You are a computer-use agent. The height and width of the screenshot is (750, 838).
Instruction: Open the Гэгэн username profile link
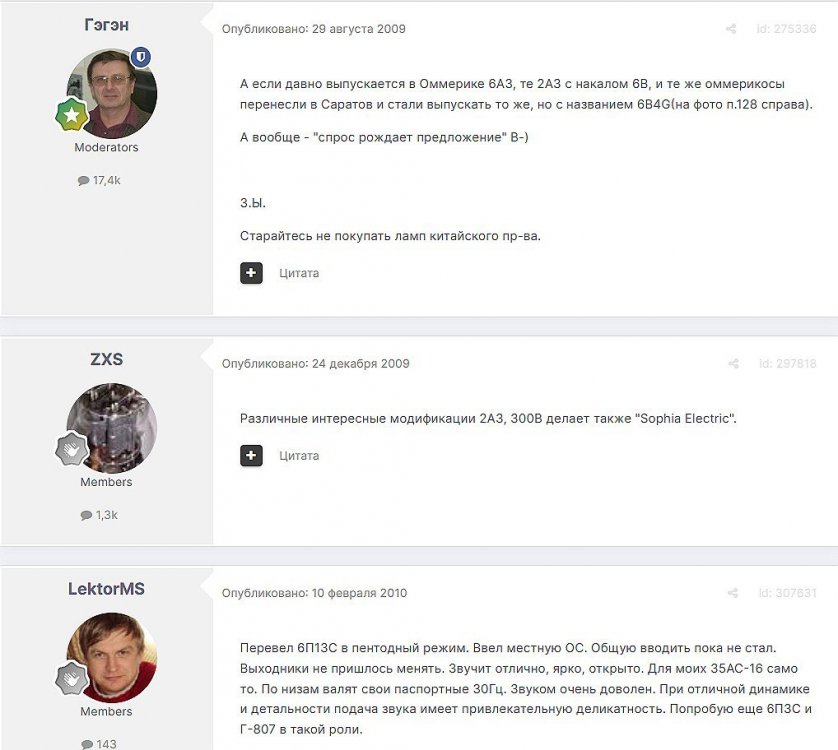(x=106, y=25)
